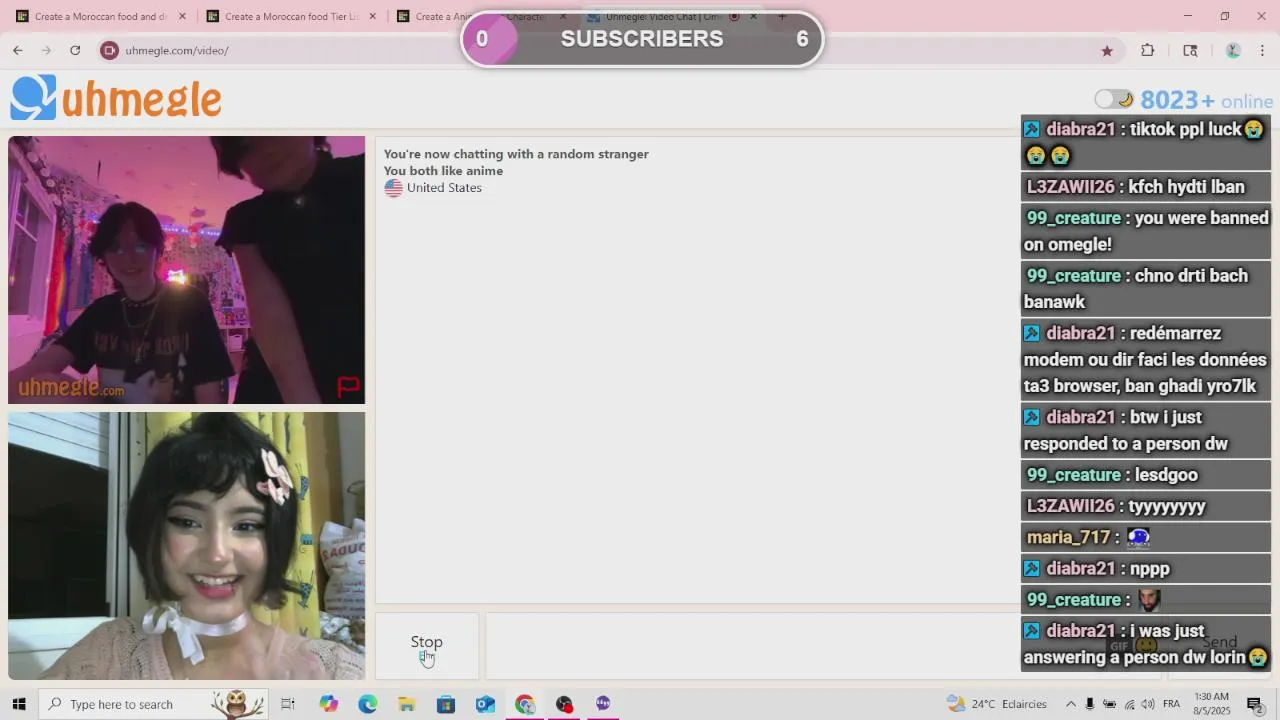Open Task View from taskbar
This screenshot has width=1280, height=720.
pos(288,704)
